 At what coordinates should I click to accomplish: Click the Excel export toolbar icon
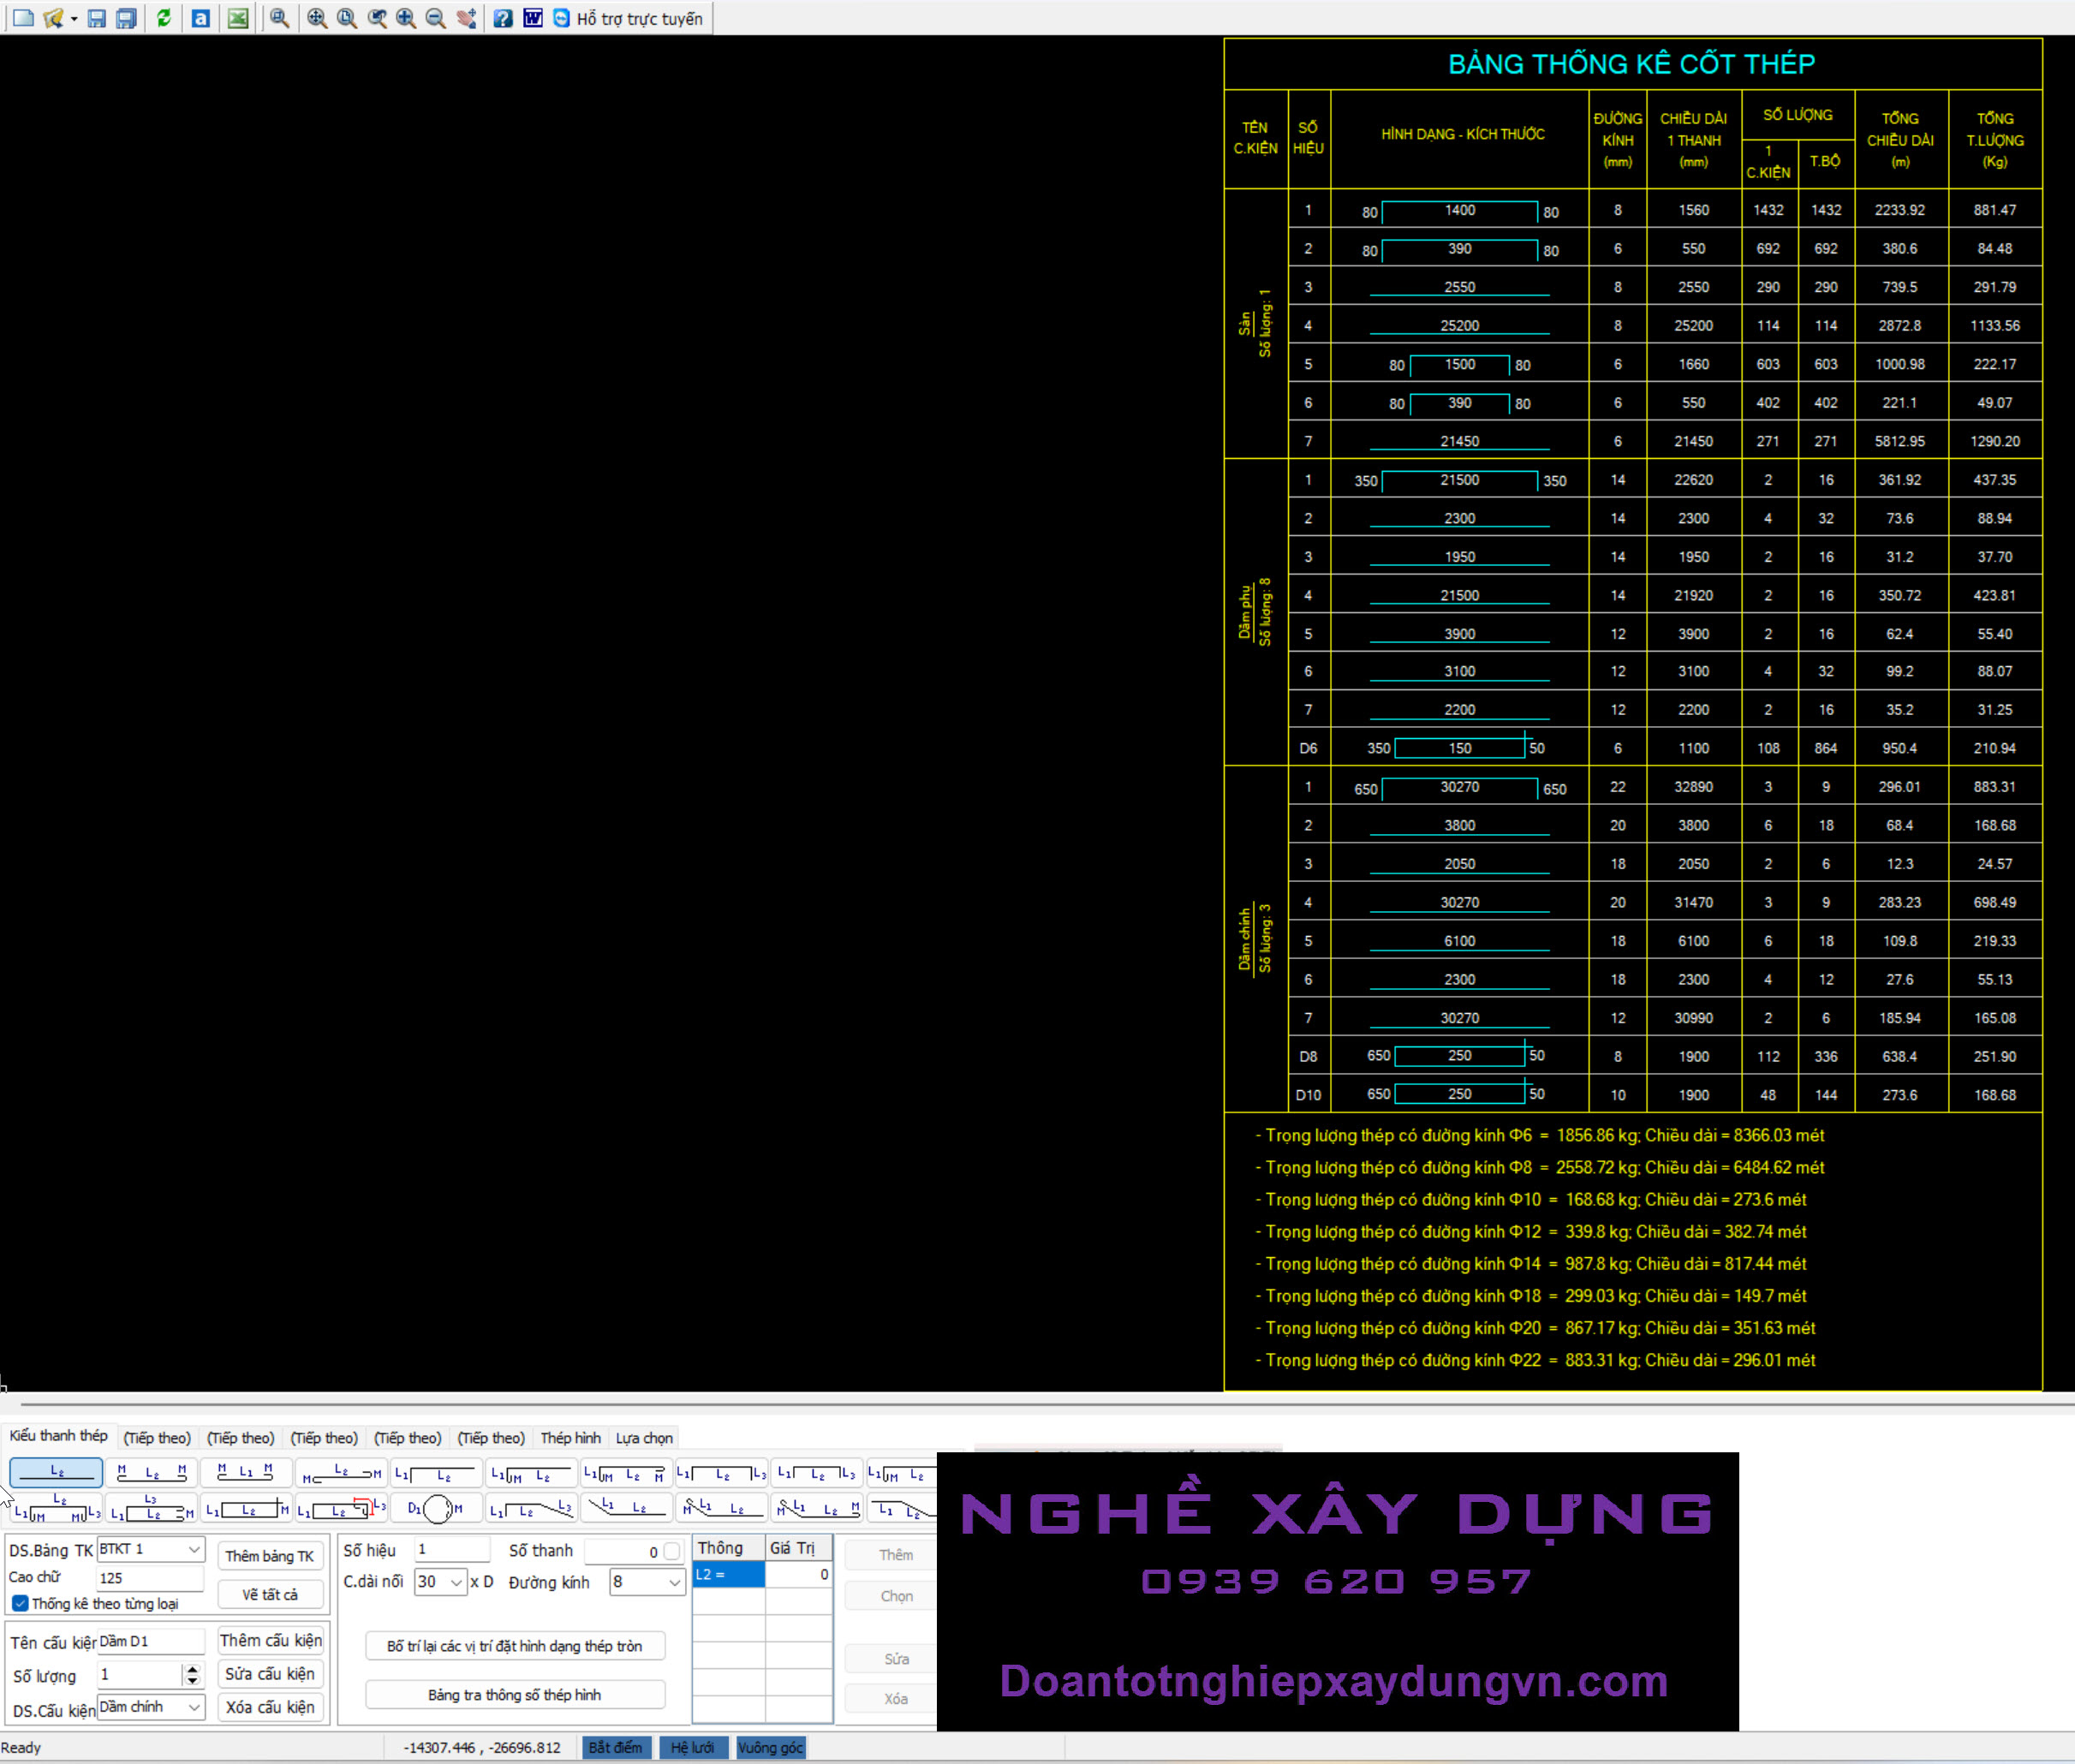pyautogui.click(x=237, y=18)
